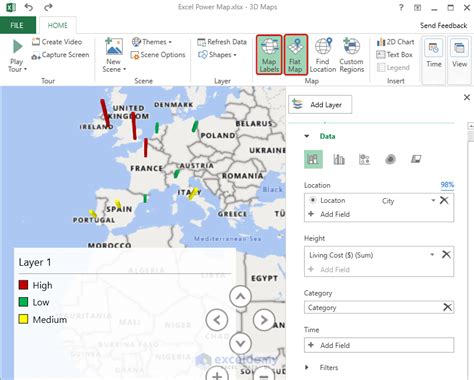Click the Category field box
Image resolution: width=474 pixels, height=380 pixels.
(379, 307)
